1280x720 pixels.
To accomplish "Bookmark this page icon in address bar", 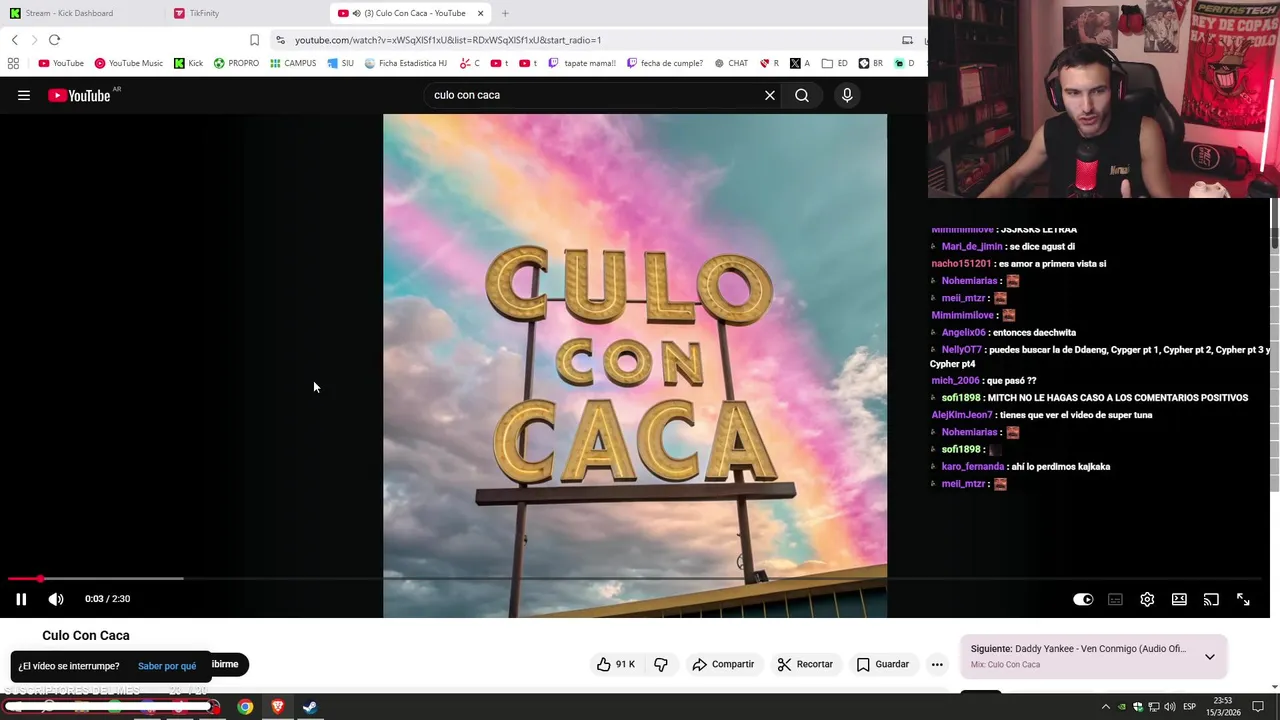I will point(254,40).
